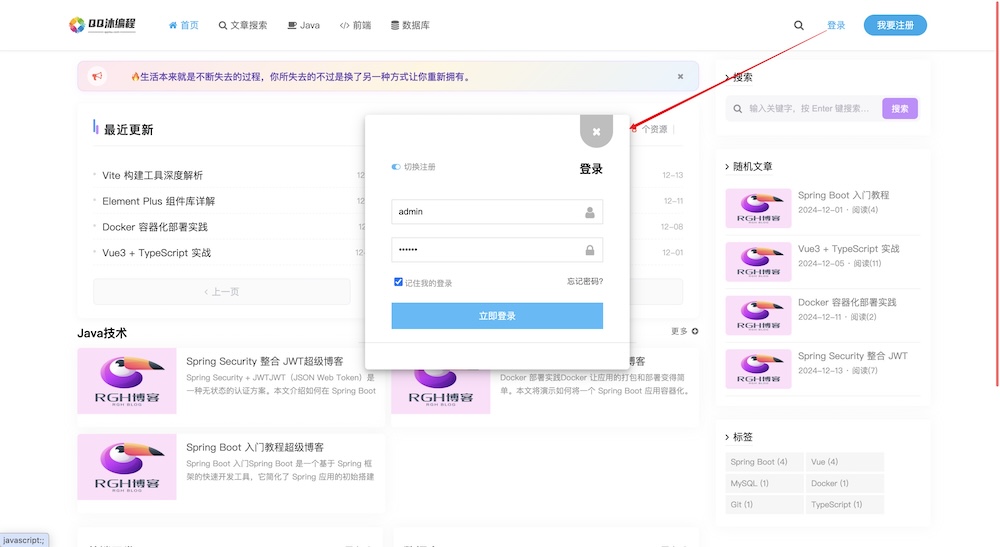Click the 12-13 date in recent list
This screenshot has width=1000, height=547.
point(672,175)
